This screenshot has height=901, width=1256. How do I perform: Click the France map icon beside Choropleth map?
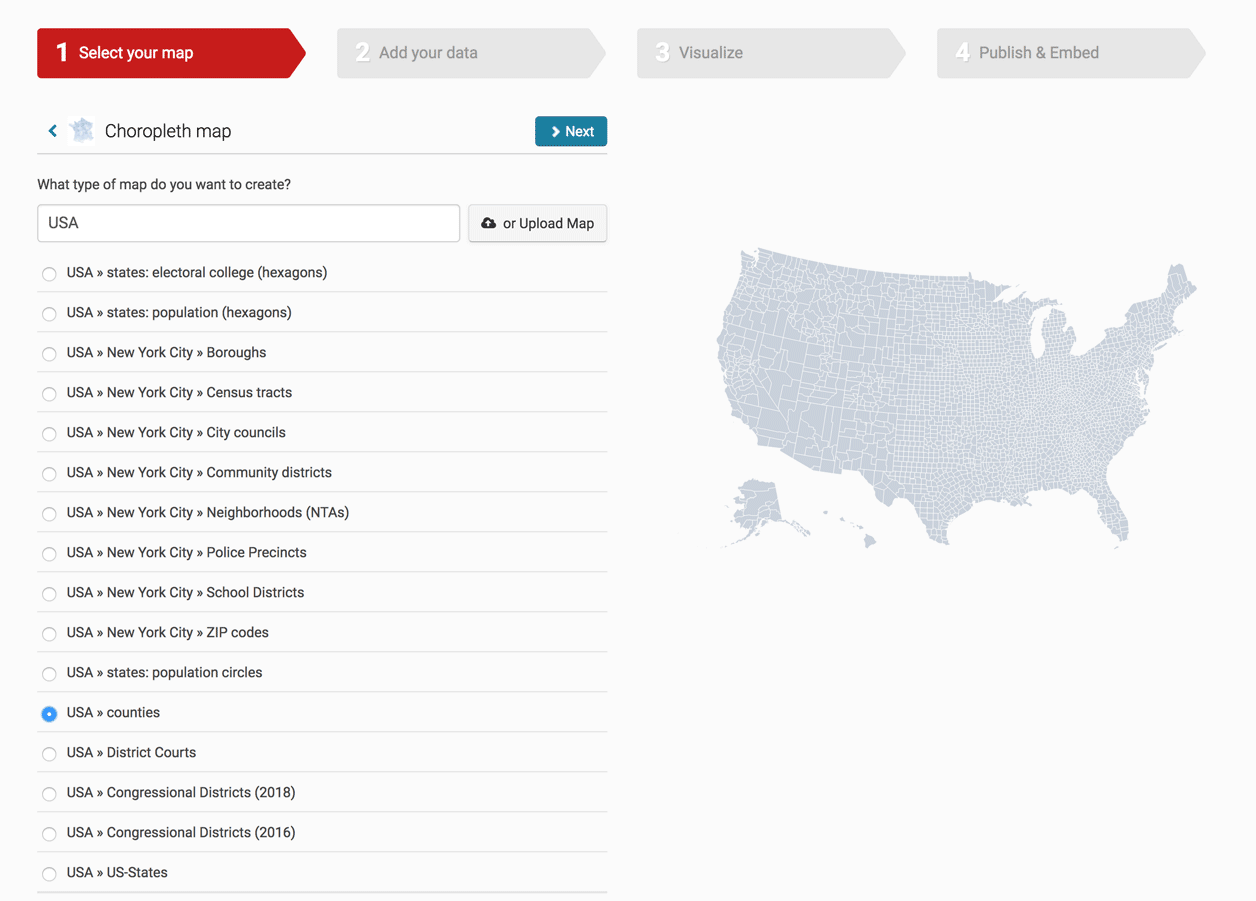click(x=82, y=130)
